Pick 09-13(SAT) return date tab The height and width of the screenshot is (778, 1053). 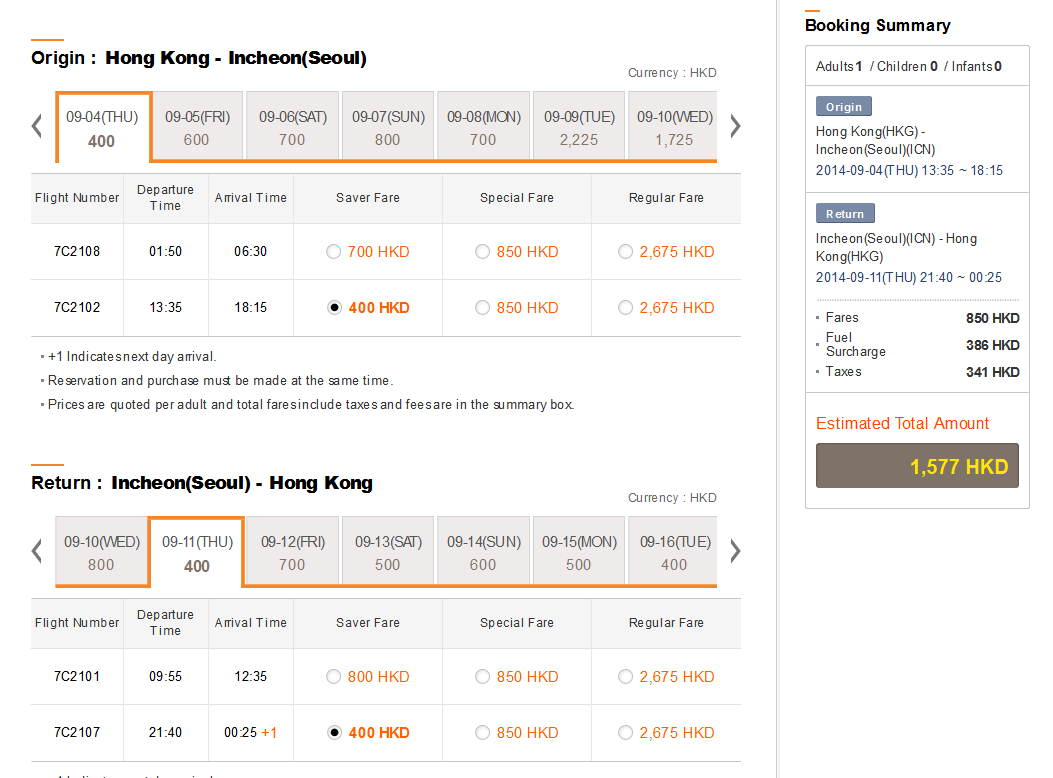388,552
